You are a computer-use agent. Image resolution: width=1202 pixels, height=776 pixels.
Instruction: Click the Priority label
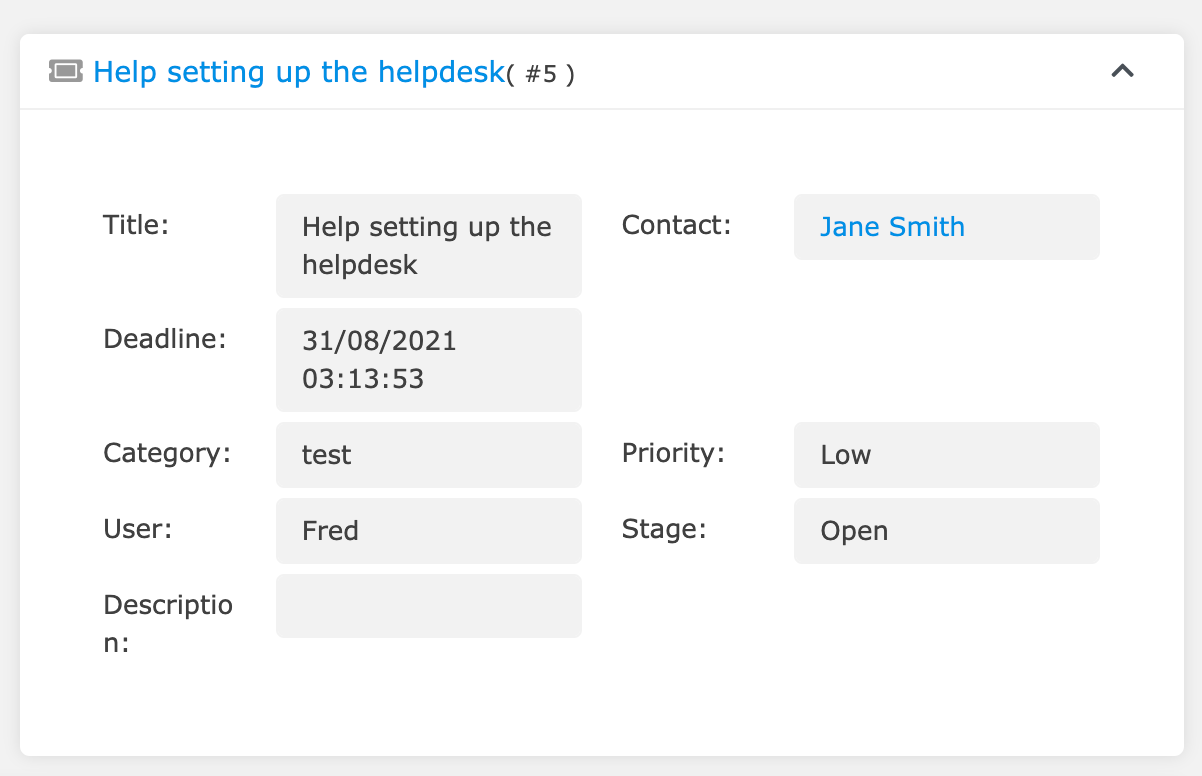point(672,453)
